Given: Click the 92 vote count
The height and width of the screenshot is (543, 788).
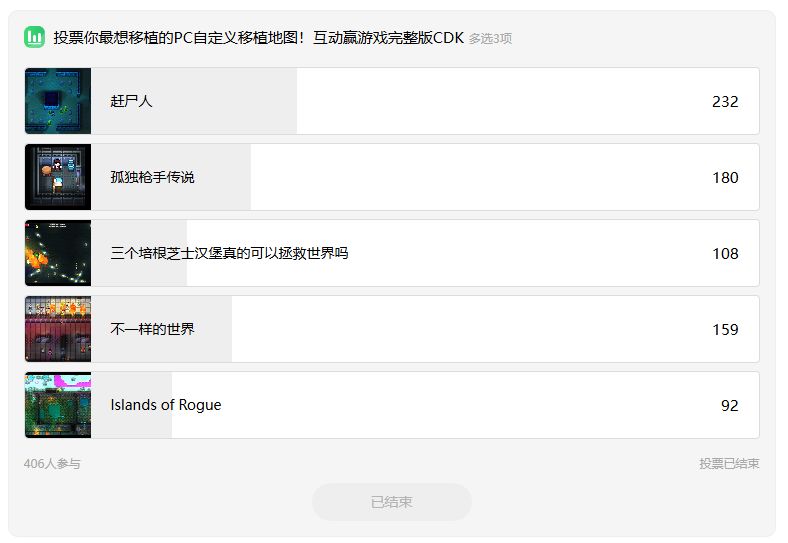Looking at the screenshot, I should point(729,405).
